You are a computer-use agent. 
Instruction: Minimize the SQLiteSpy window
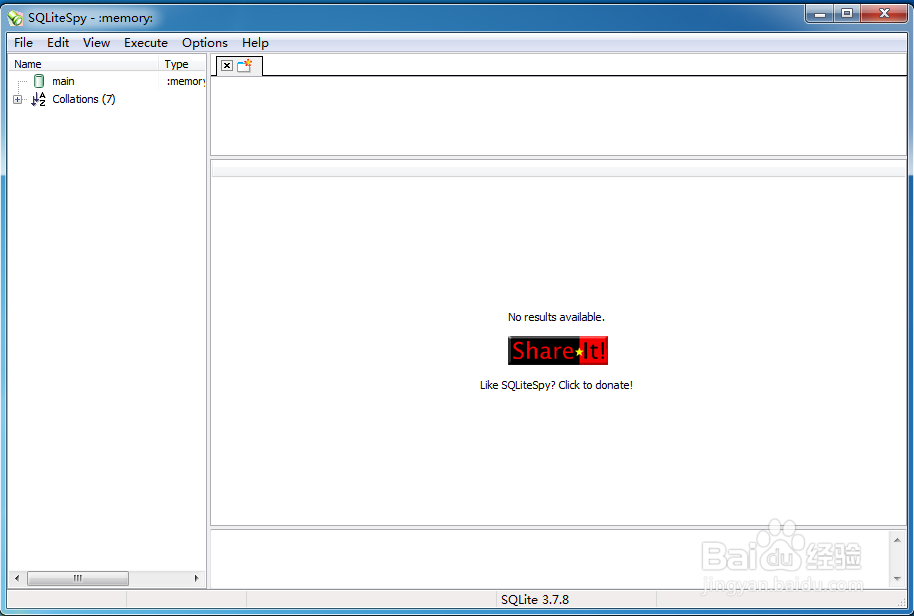pos(820,13)
